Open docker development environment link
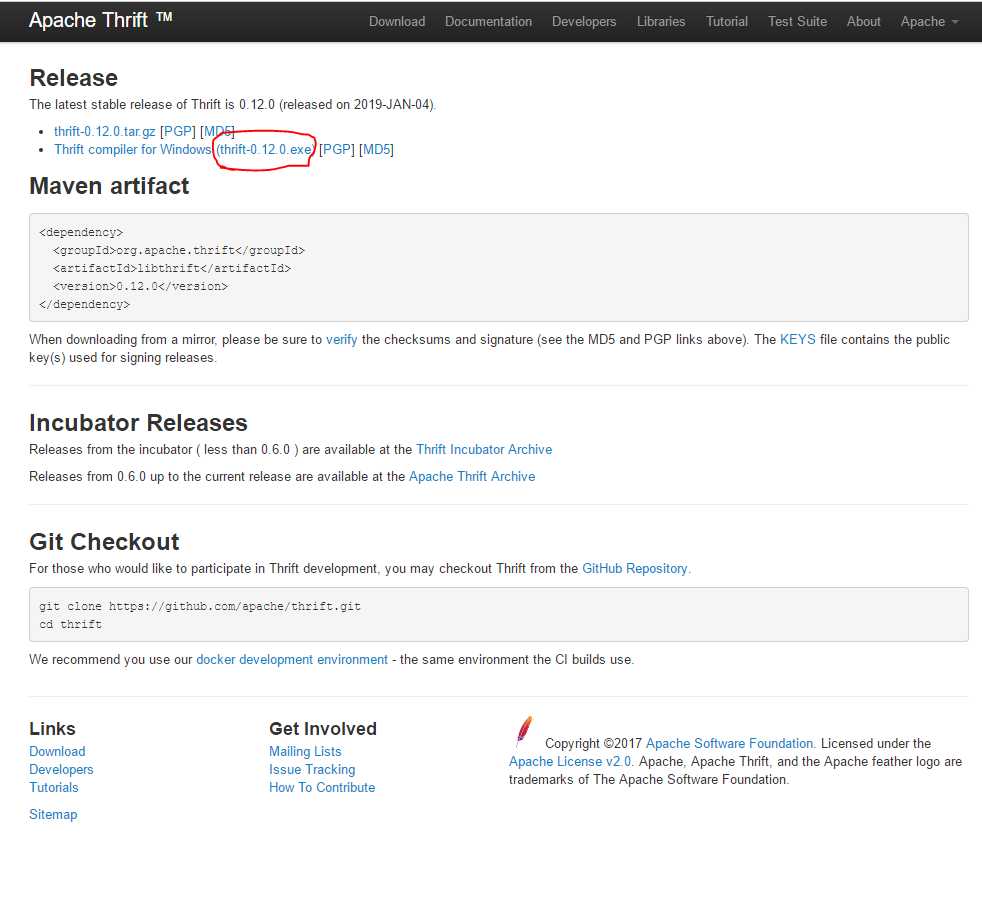 coord(292,659)
